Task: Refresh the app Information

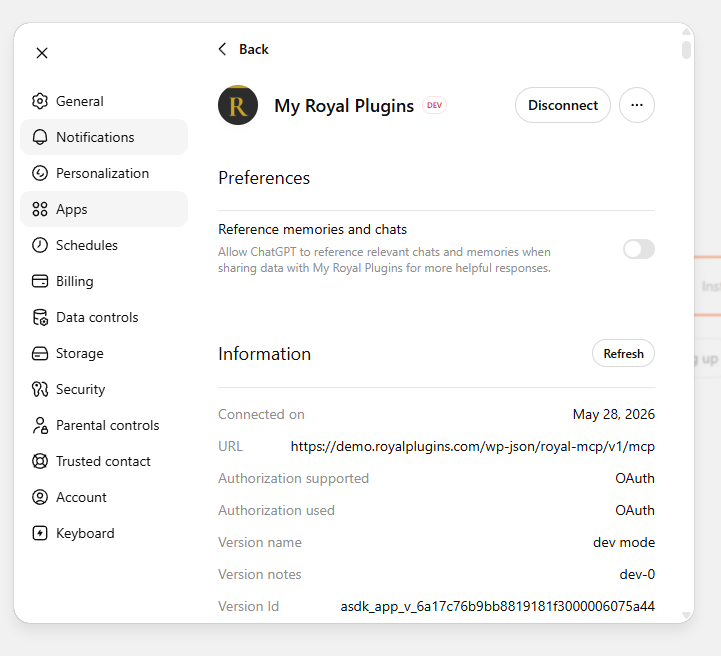Action: point(623,354)
